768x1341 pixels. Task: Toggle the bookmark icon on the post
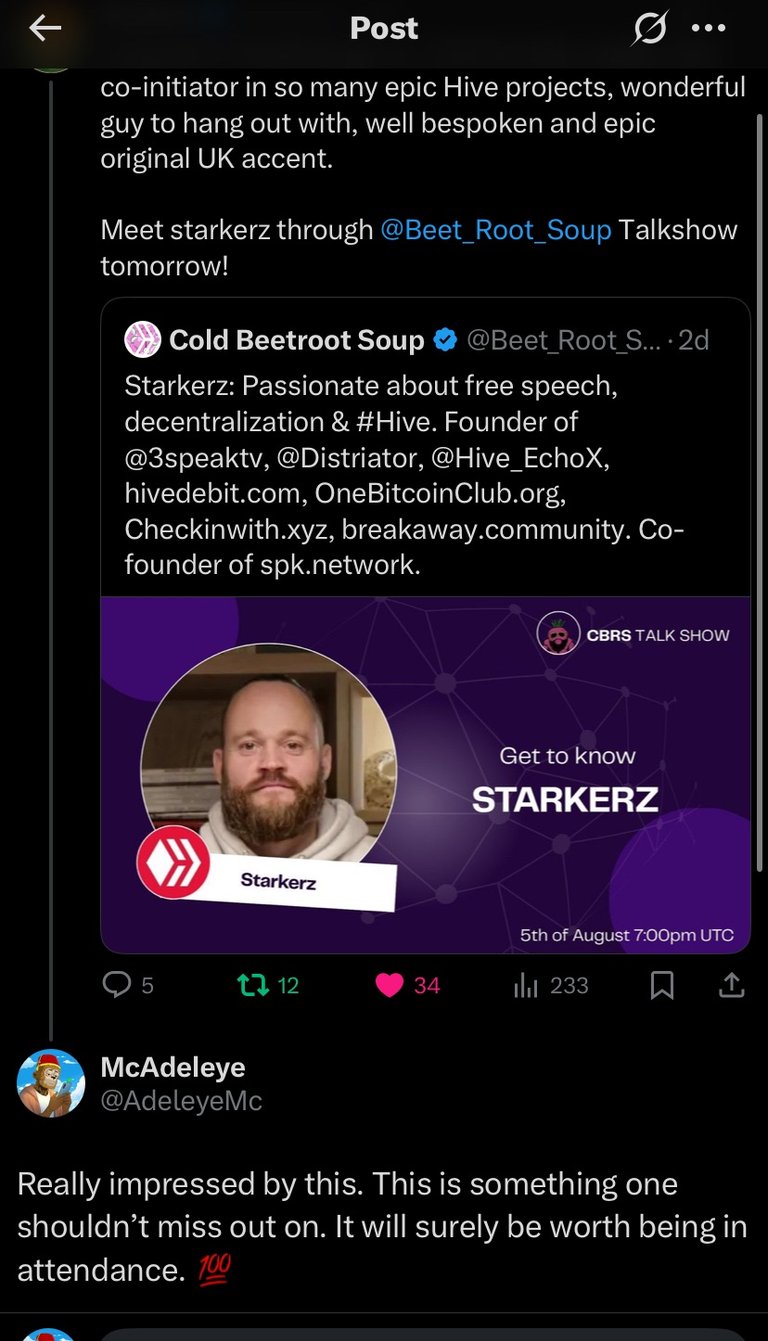tap(662, 985)
